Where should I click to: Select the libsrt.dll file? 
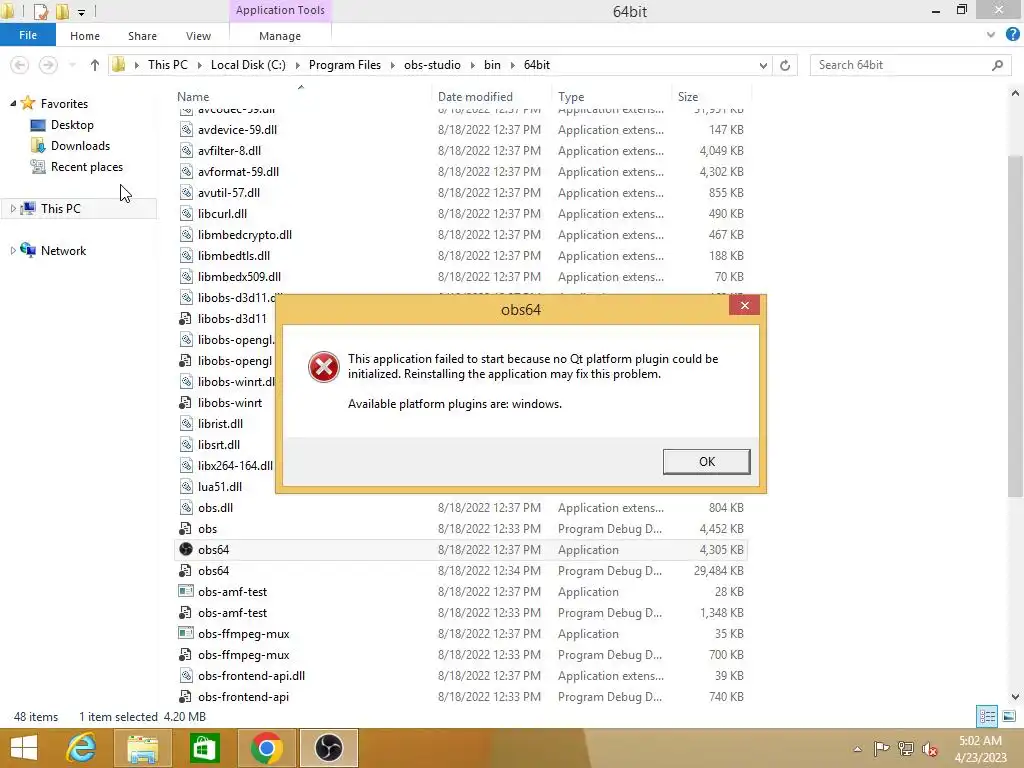point(219,445)
